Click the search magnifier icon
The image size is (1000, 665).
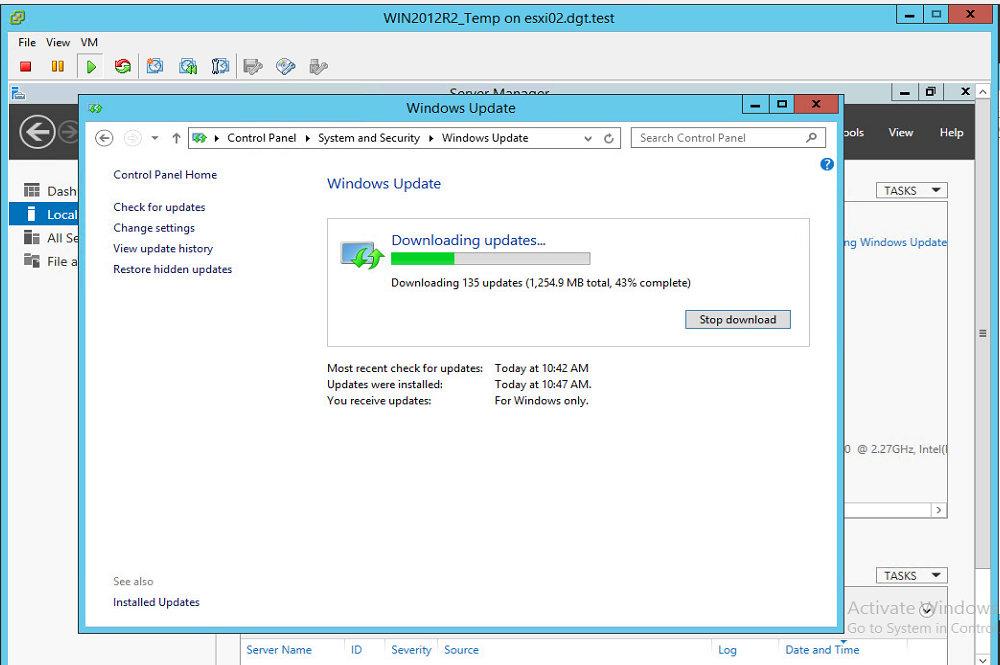coord(811,138)
